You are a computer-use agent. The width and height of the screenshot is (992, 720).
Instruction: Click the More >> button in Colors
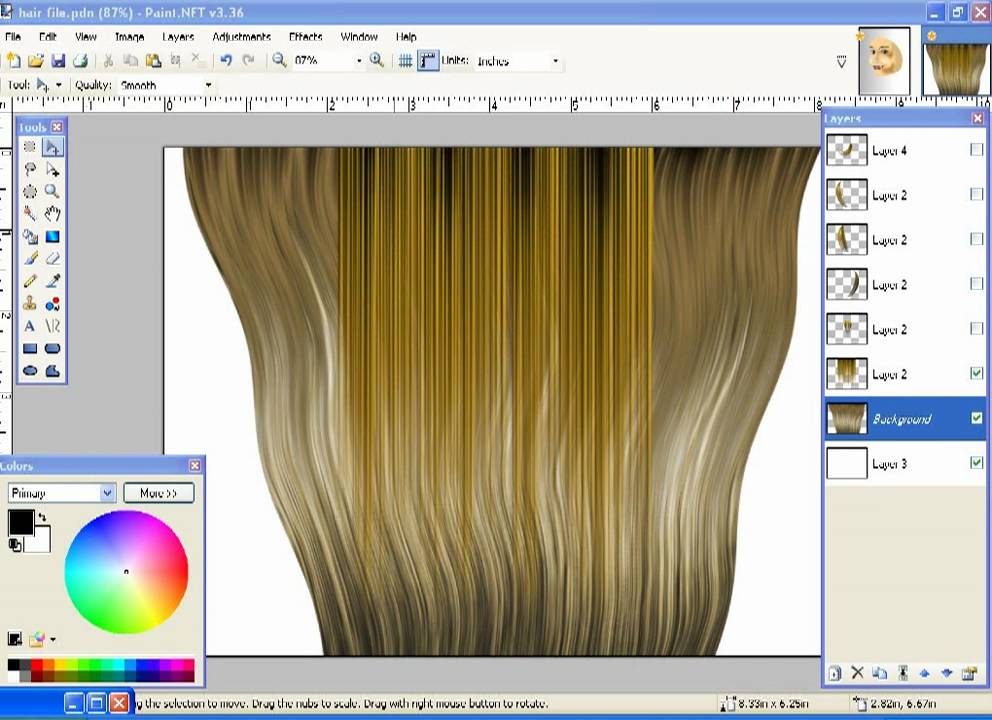coord(158,492)
